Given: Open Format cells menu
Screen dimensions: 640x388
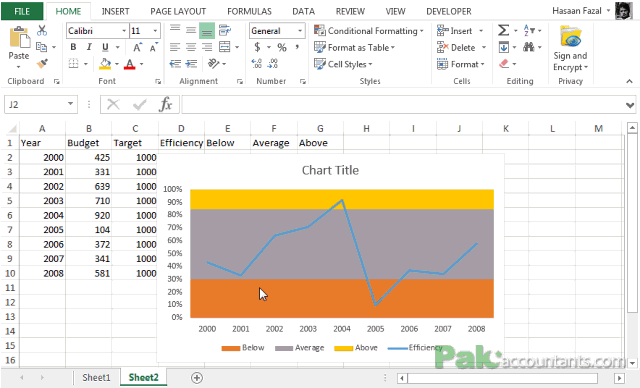Looking at the screenshot, I should 460,64.
